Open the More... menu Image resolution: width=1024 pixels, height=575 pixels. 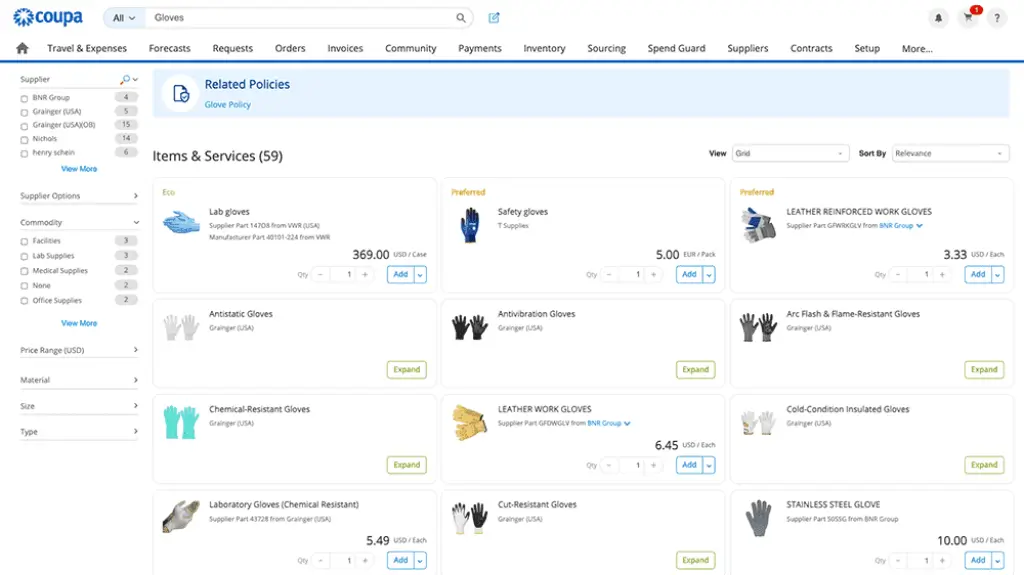click(917, 49)
